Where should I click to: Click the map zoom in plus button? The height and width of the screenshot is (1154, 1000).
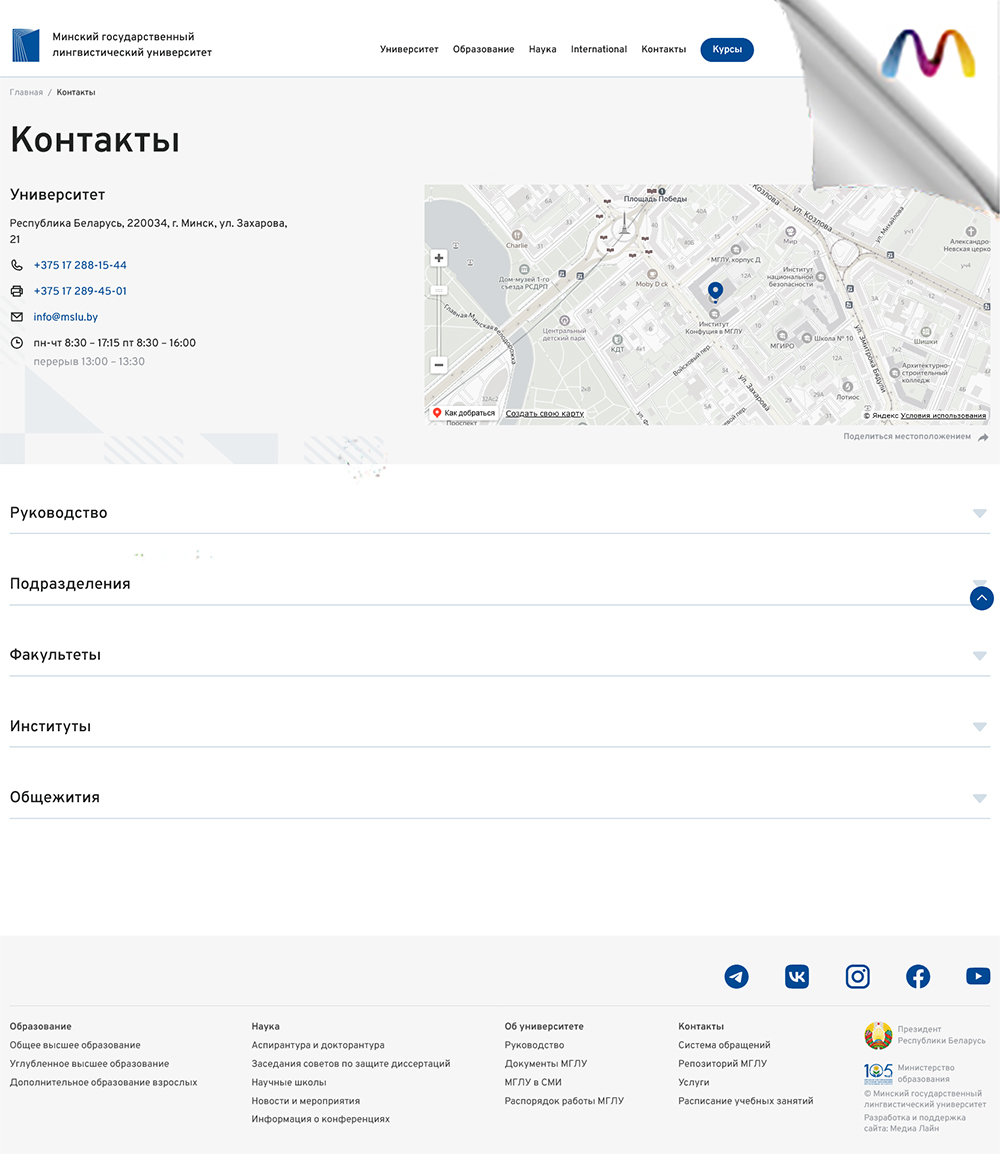click(x=439, y=258)
